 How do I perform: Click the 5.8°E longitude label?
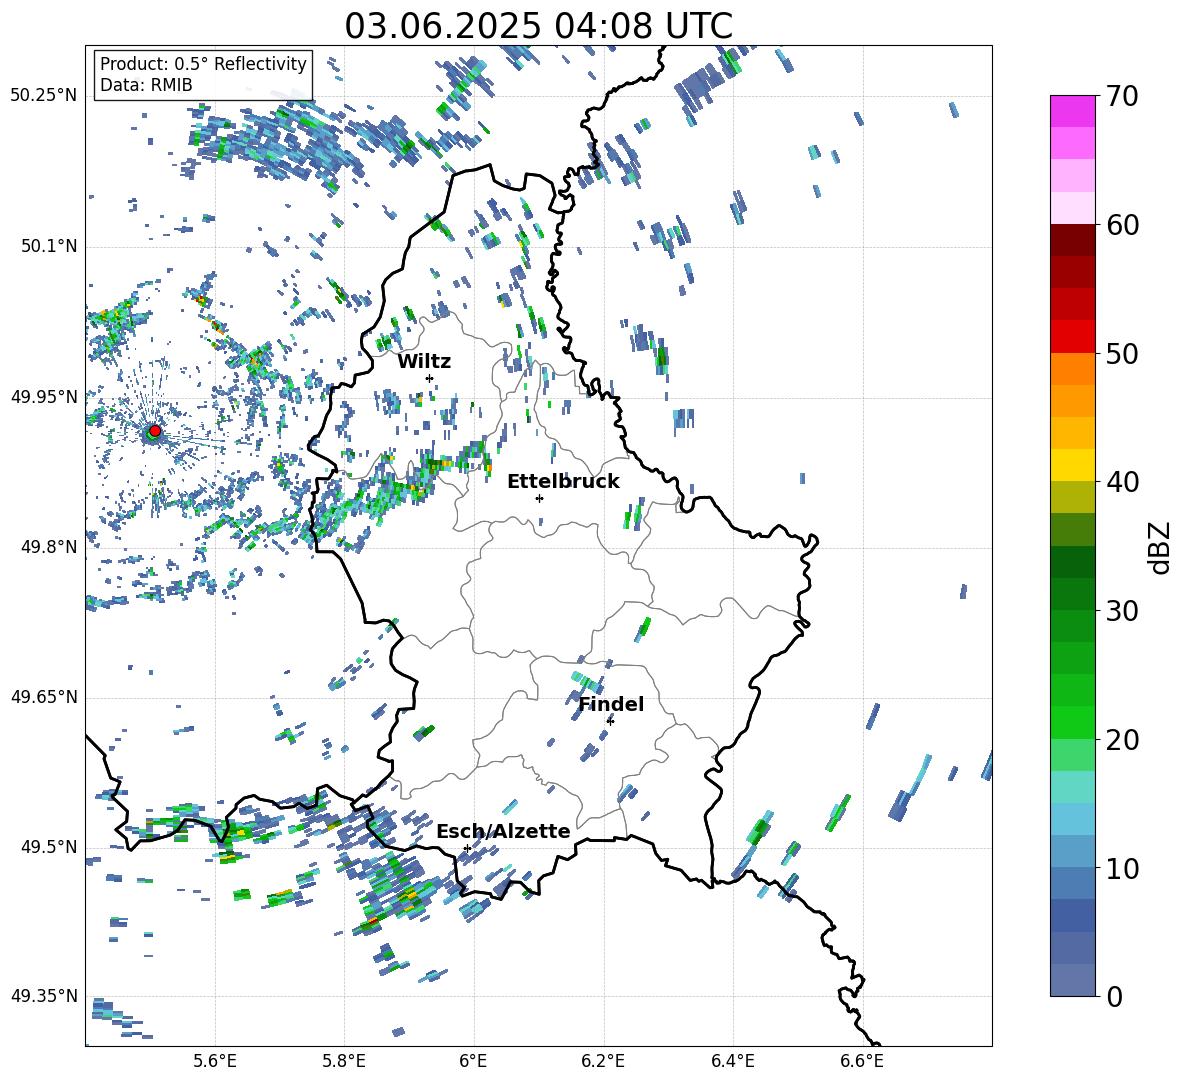pyautogui.click(x=344, y=1061)
